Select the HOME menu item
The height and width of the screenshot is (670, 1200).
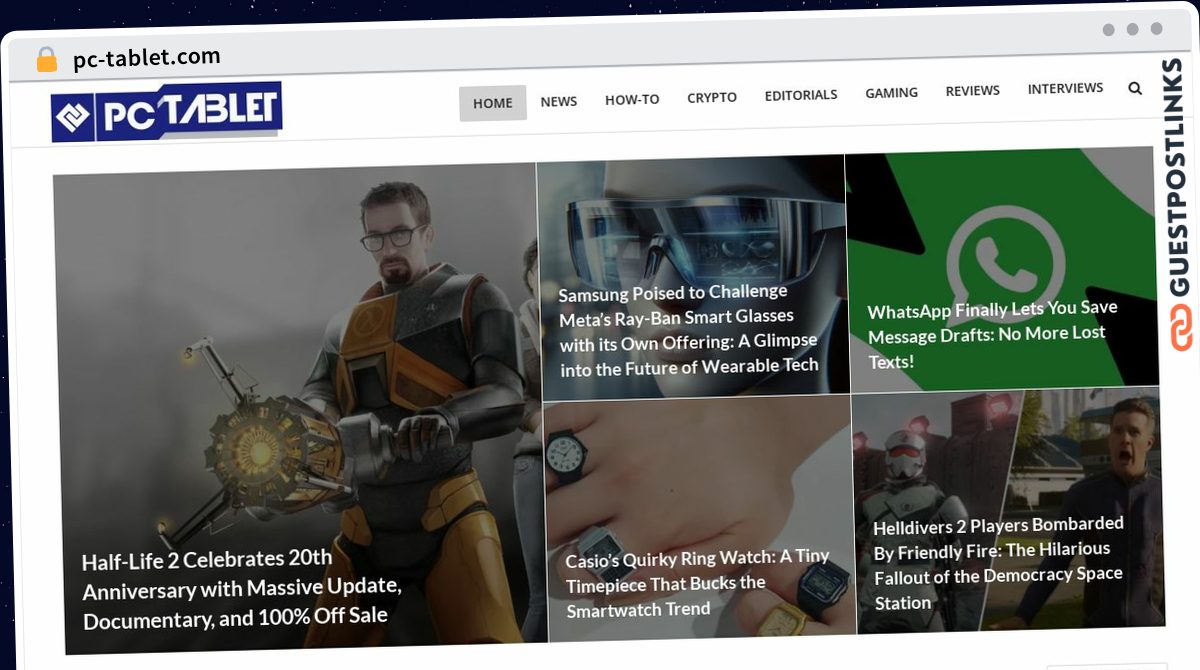[493, 103]
